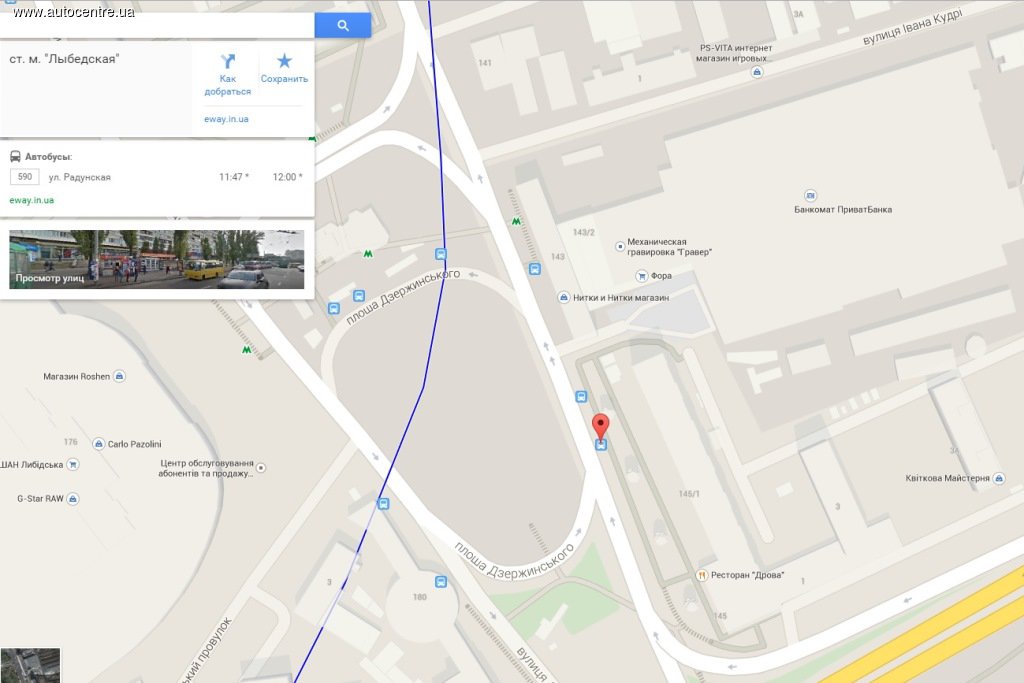Select Ресторан "Дрова" fork icon
Screen dimensions: 1024x683
(x=701, y=575)
